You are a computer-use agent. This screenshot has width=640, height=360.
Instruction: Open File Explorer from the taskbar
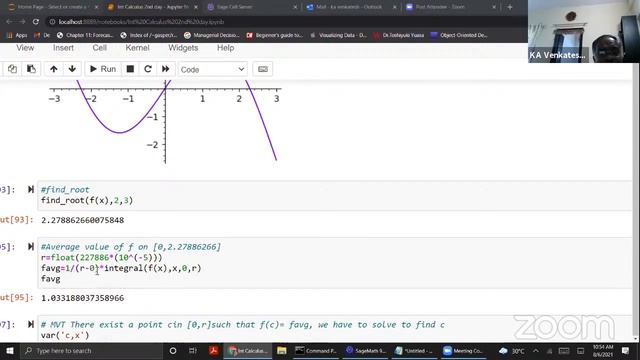pos(281,351)
